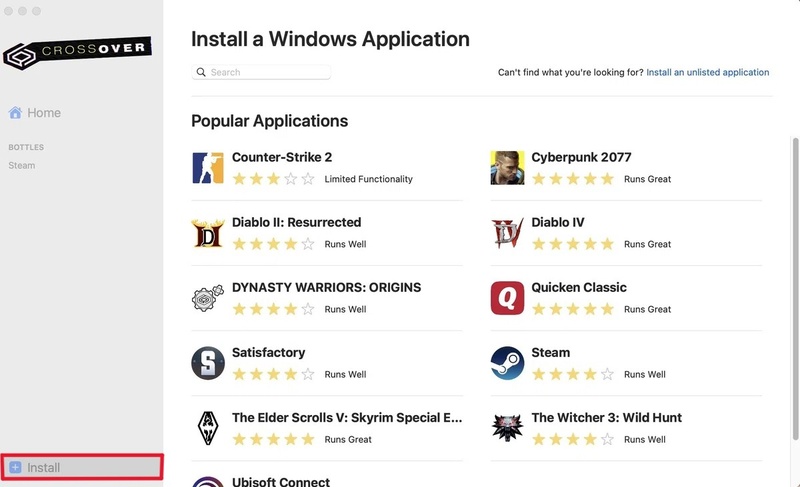Select the Cyberpunk 2077 thumbnail icon
Image resolution: width=800 pixels, height=487 pixels.
(x=507, y=167)
